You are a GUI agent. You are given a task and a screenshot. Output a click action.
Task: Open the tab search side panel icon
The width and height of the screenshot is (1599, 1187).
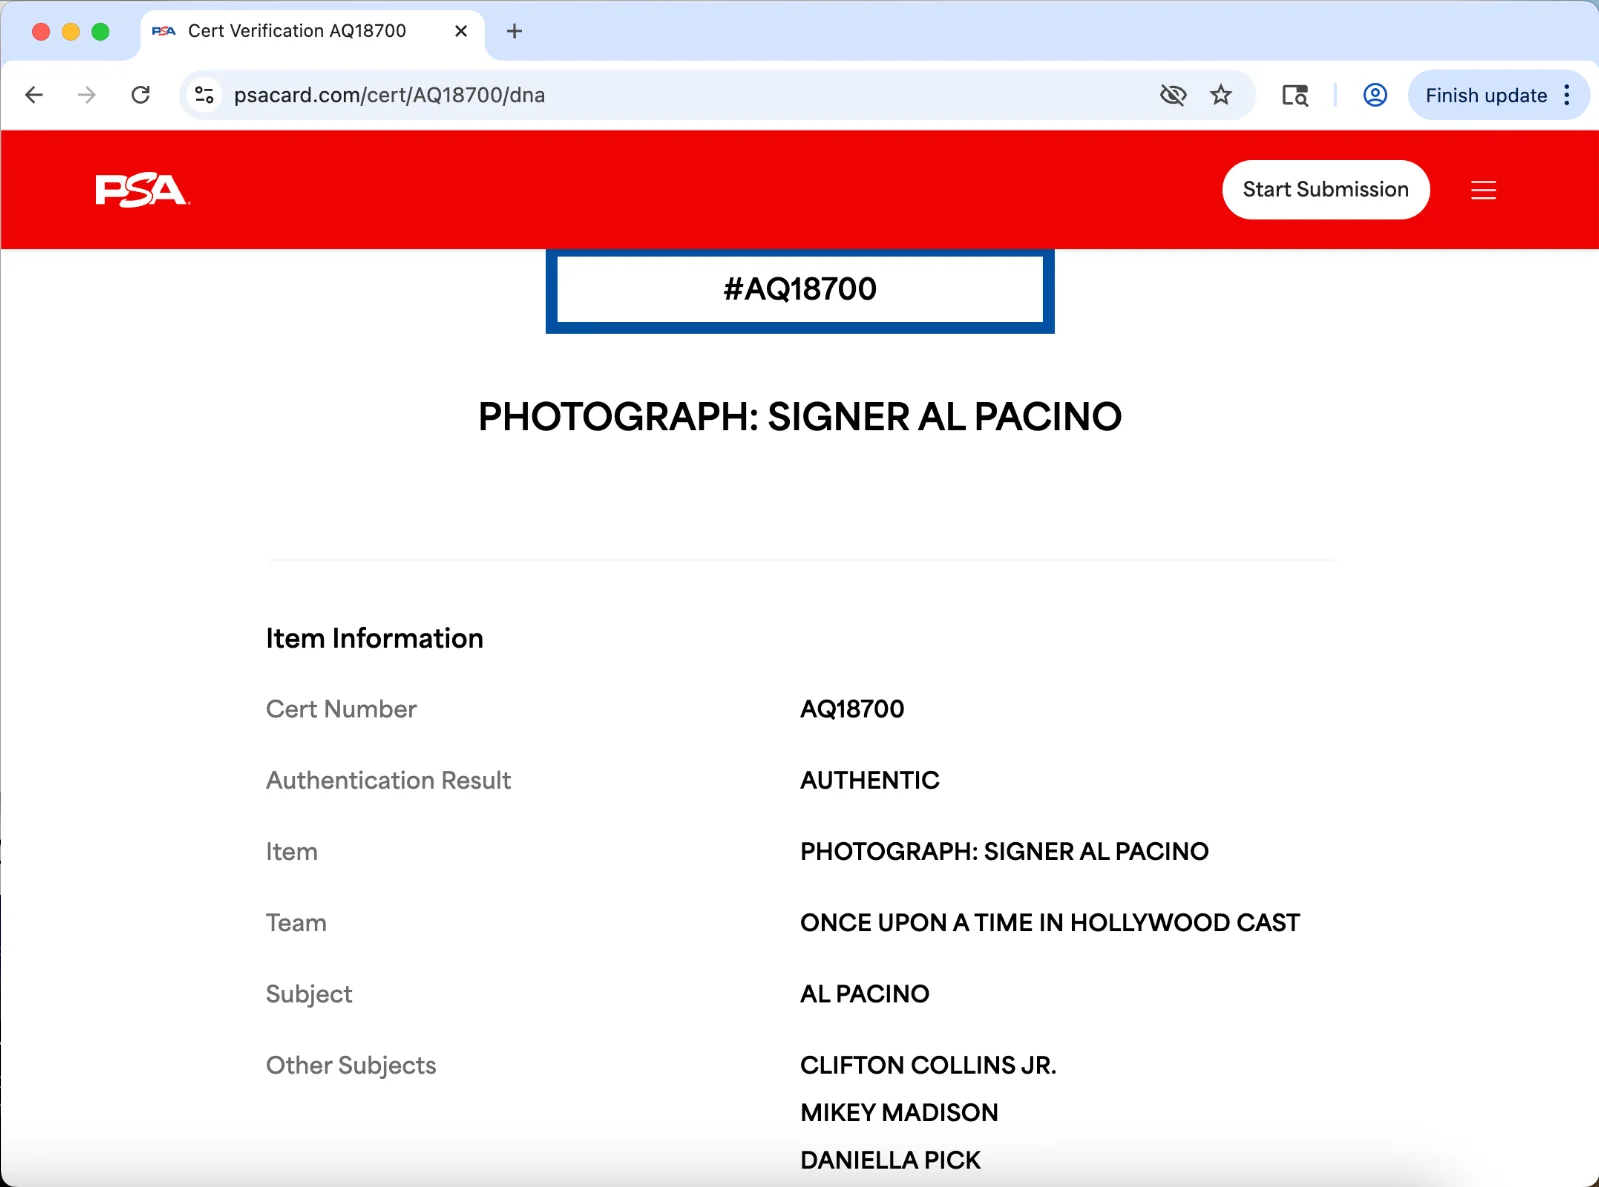coord(1295,95)
